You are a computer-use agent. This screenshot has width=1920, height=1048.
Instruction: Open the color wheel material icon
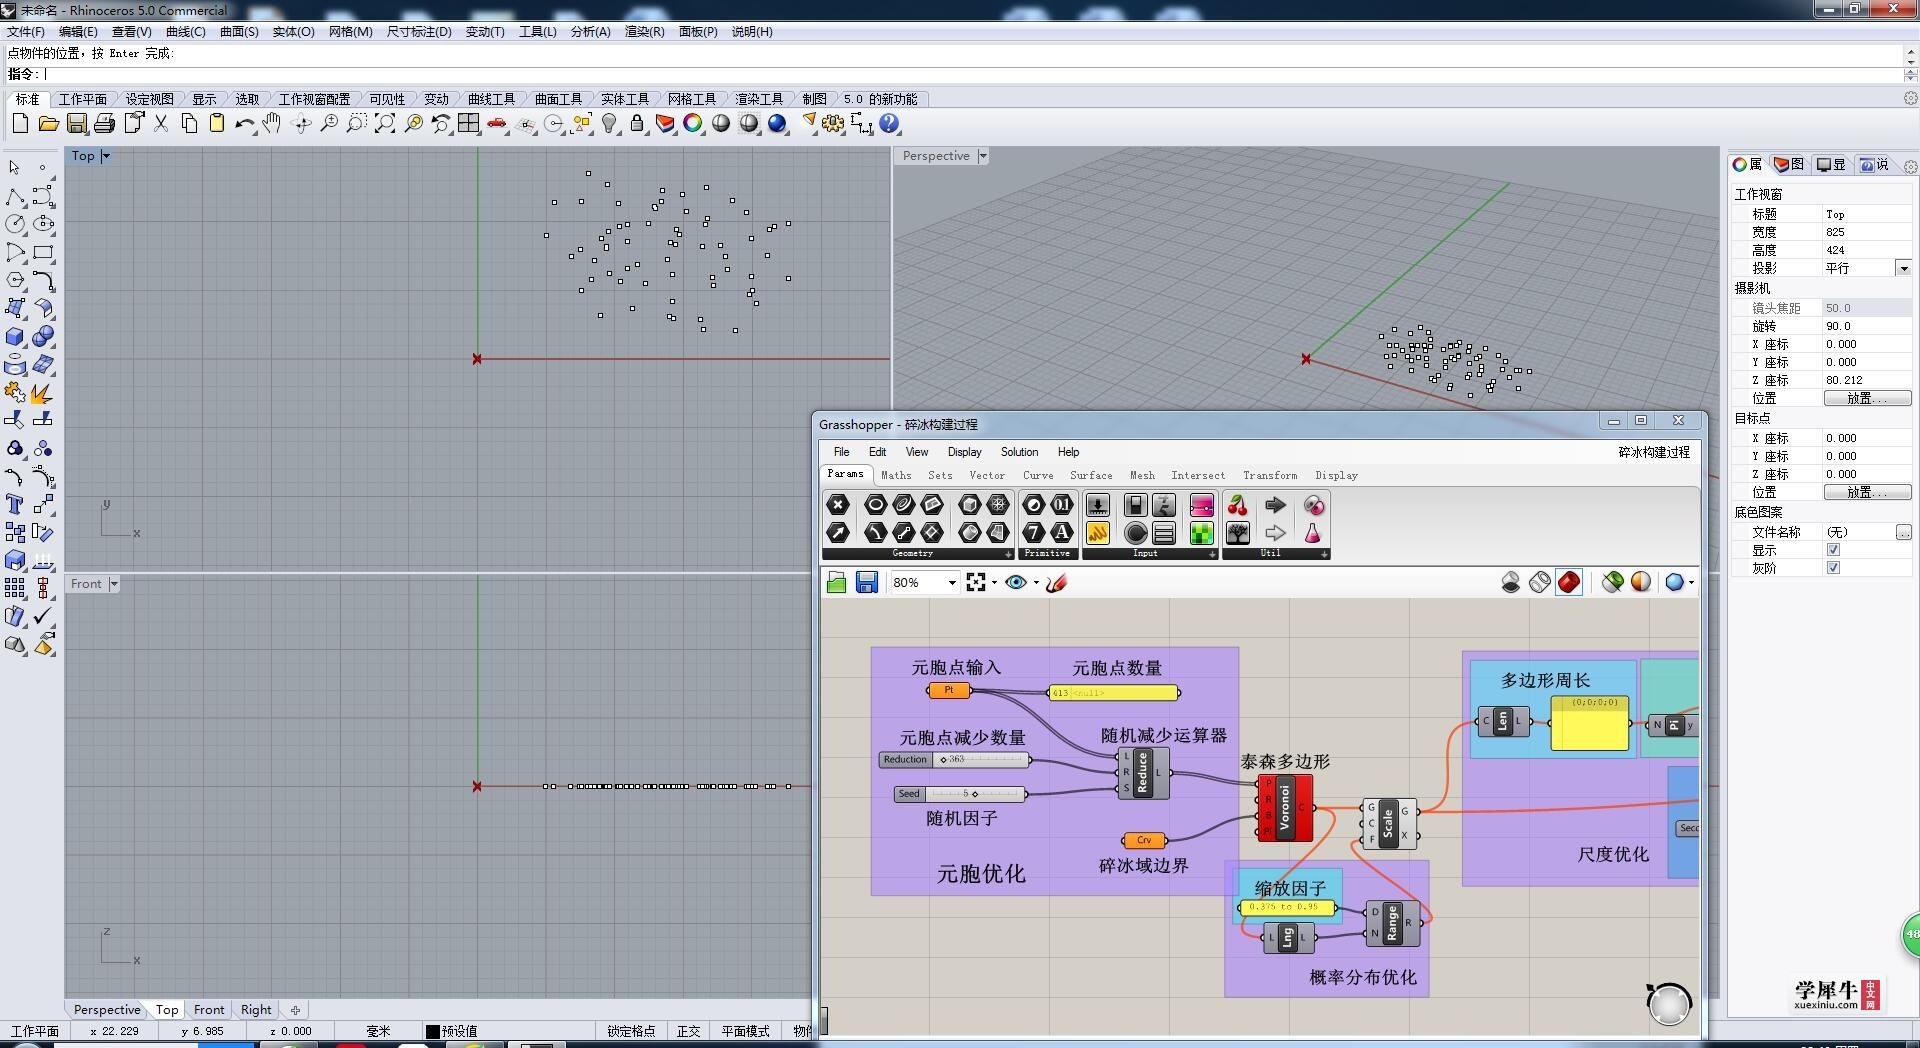[693, 123]
